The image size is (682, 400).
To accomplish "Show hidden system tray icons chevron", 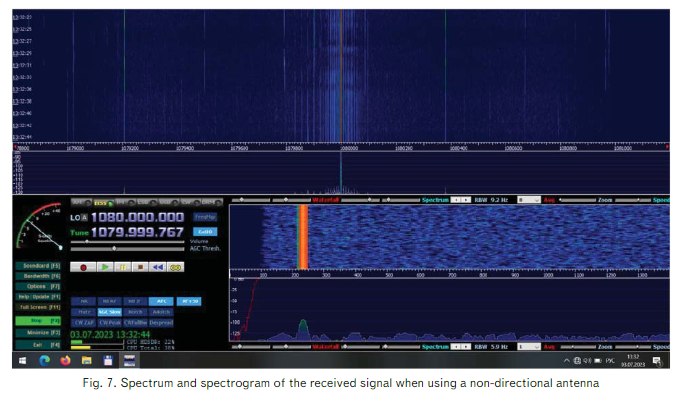I will tap(566, 360).
